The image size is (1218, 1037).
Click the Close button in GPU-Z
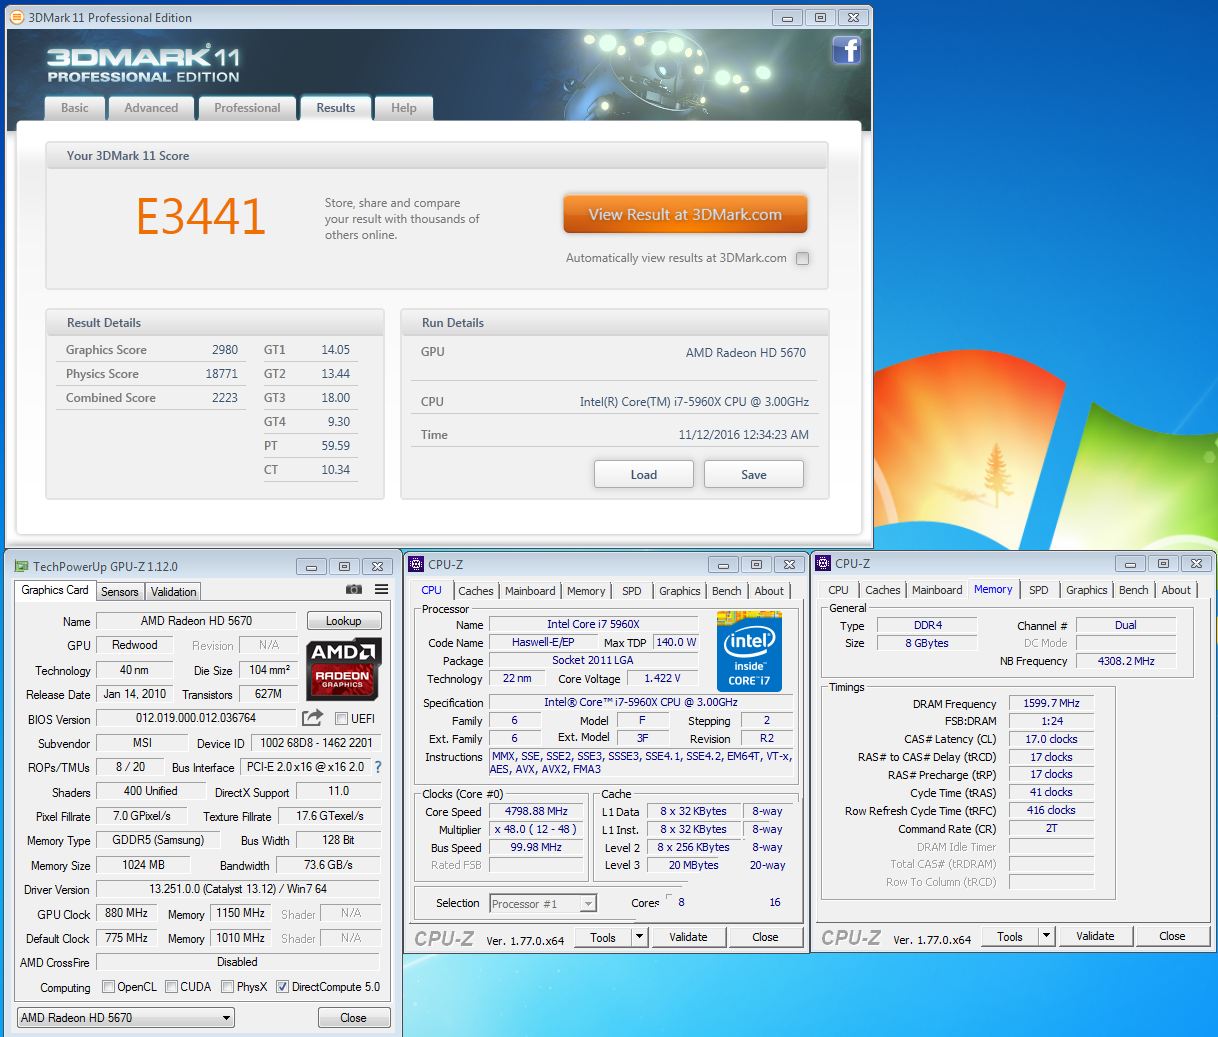[x=353, y=1018]
